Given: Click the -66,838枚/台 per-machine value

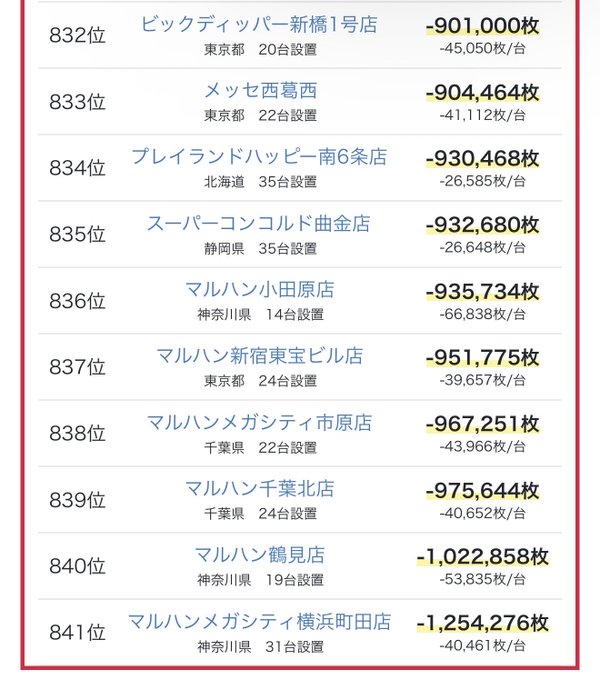Looking at the screenshot, I should [483, 314].
